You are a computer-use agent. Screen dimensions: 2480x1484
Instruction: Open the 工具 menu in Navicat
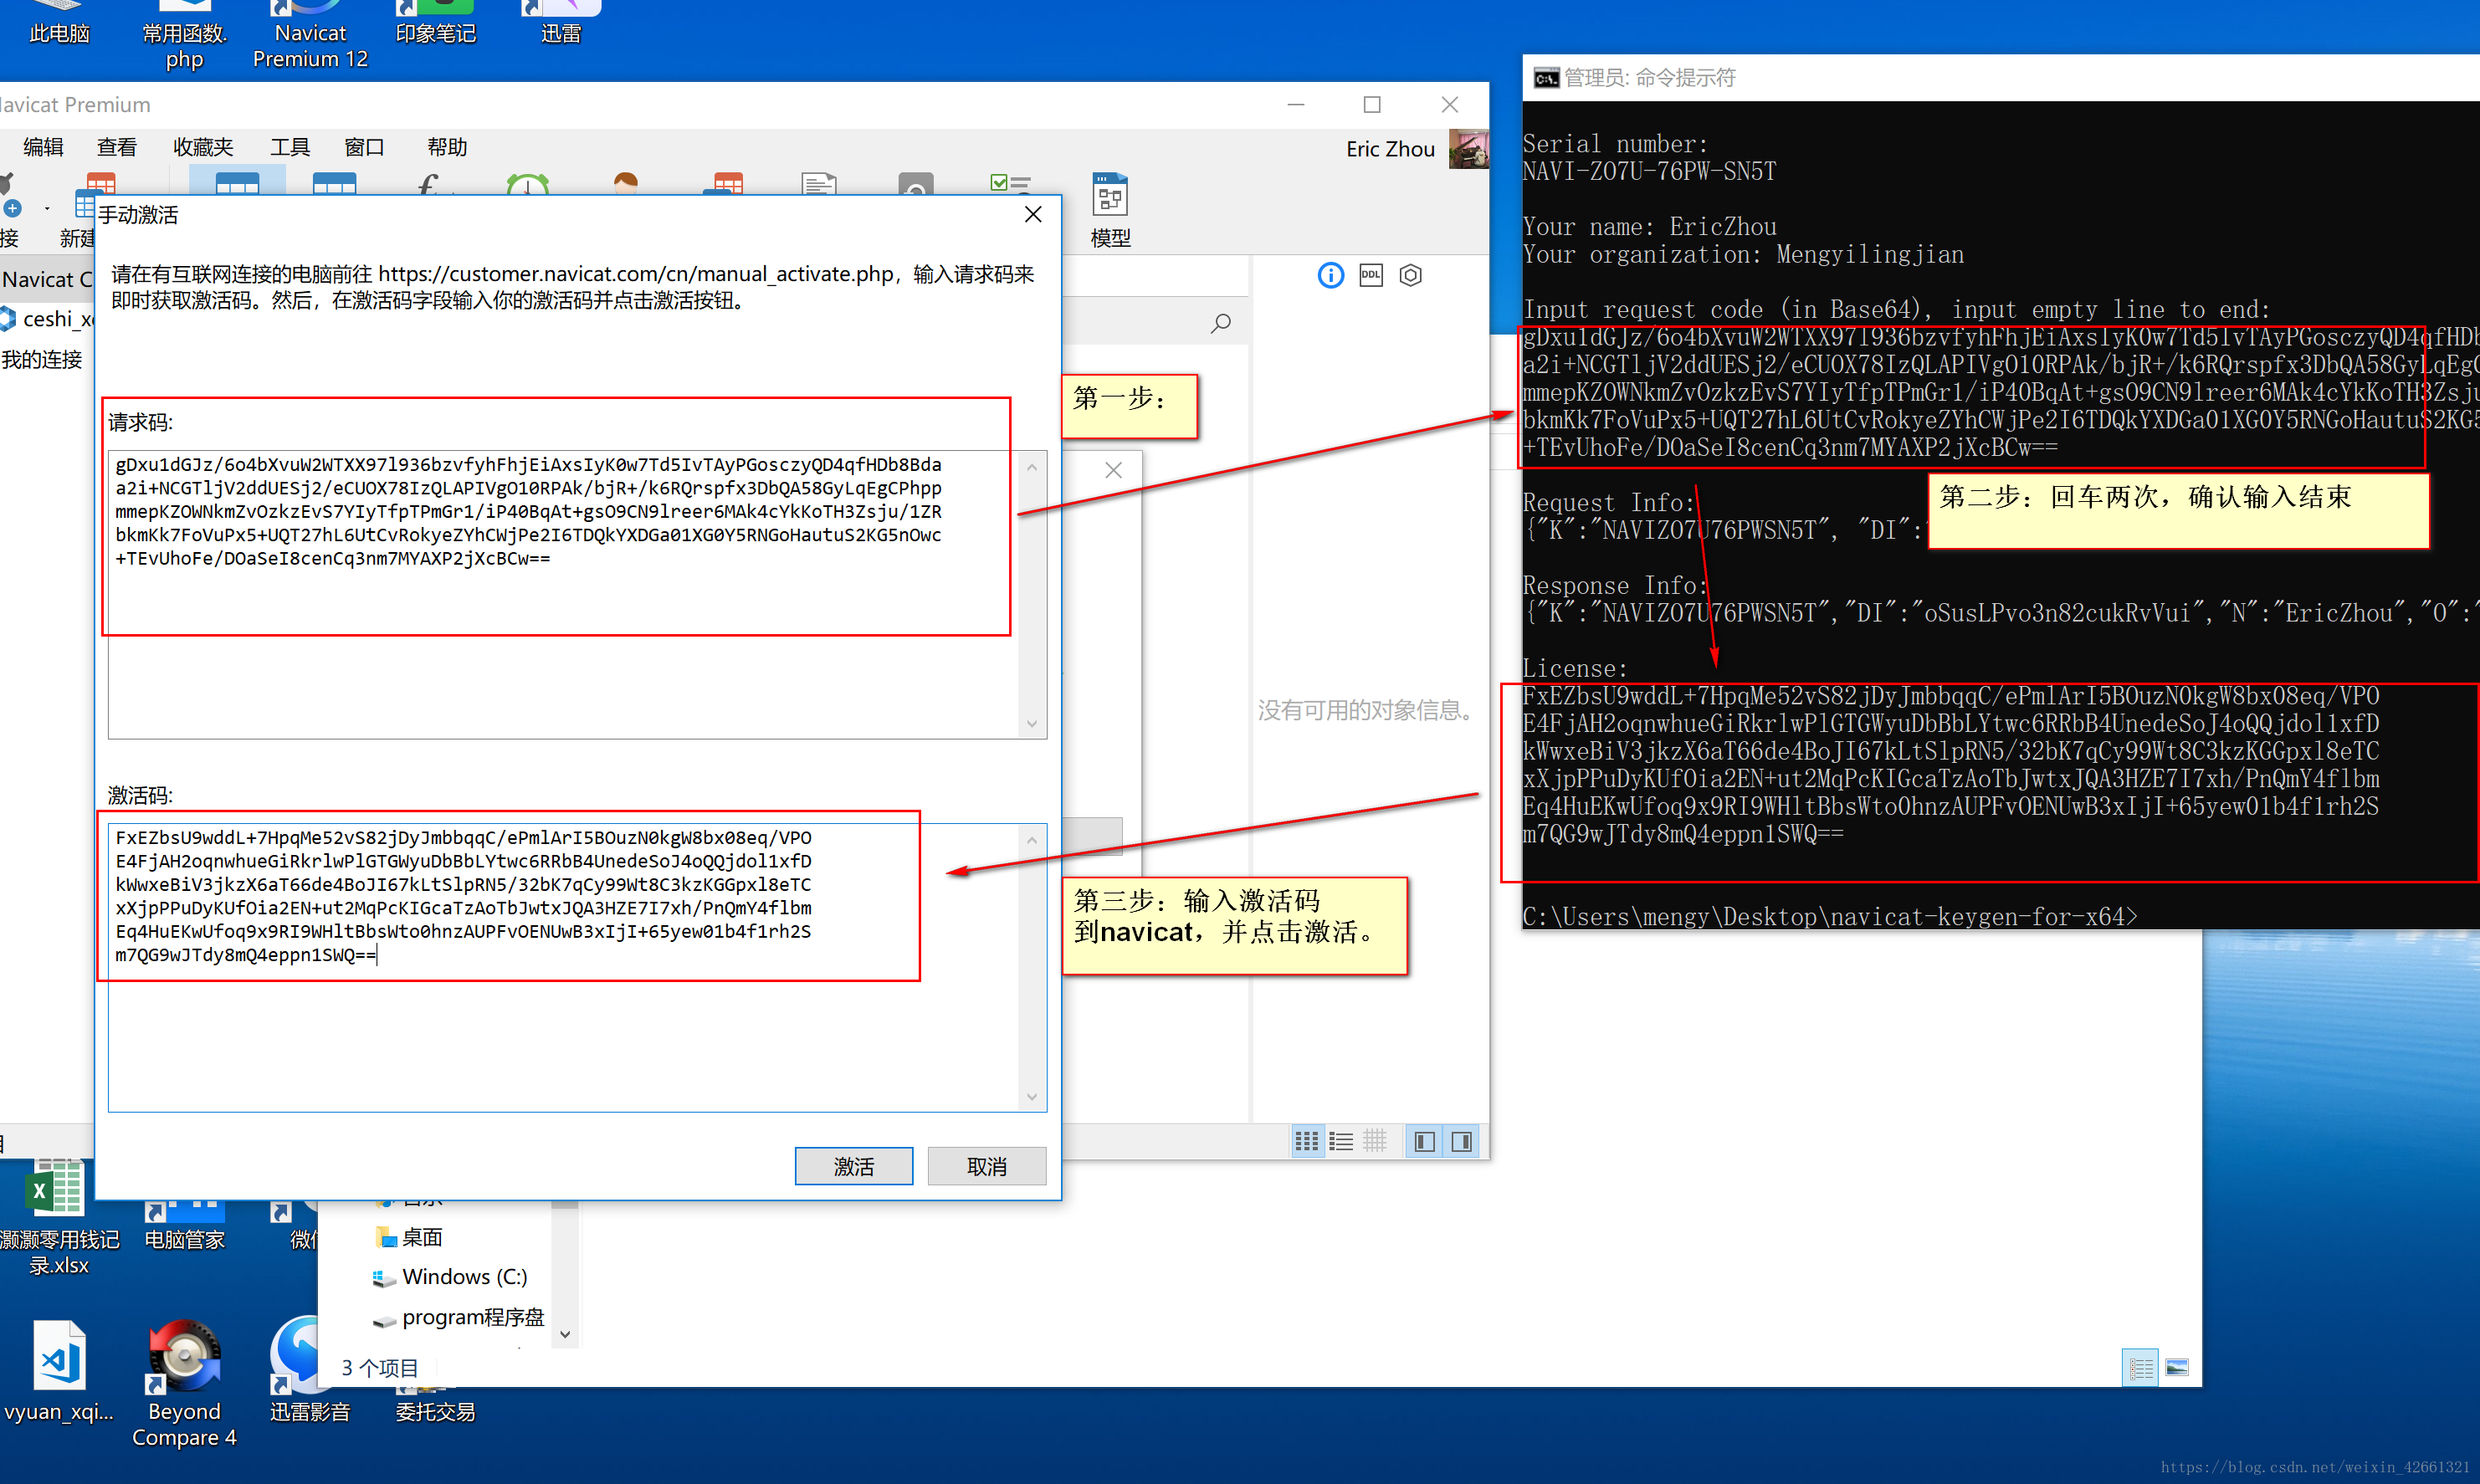290,147
